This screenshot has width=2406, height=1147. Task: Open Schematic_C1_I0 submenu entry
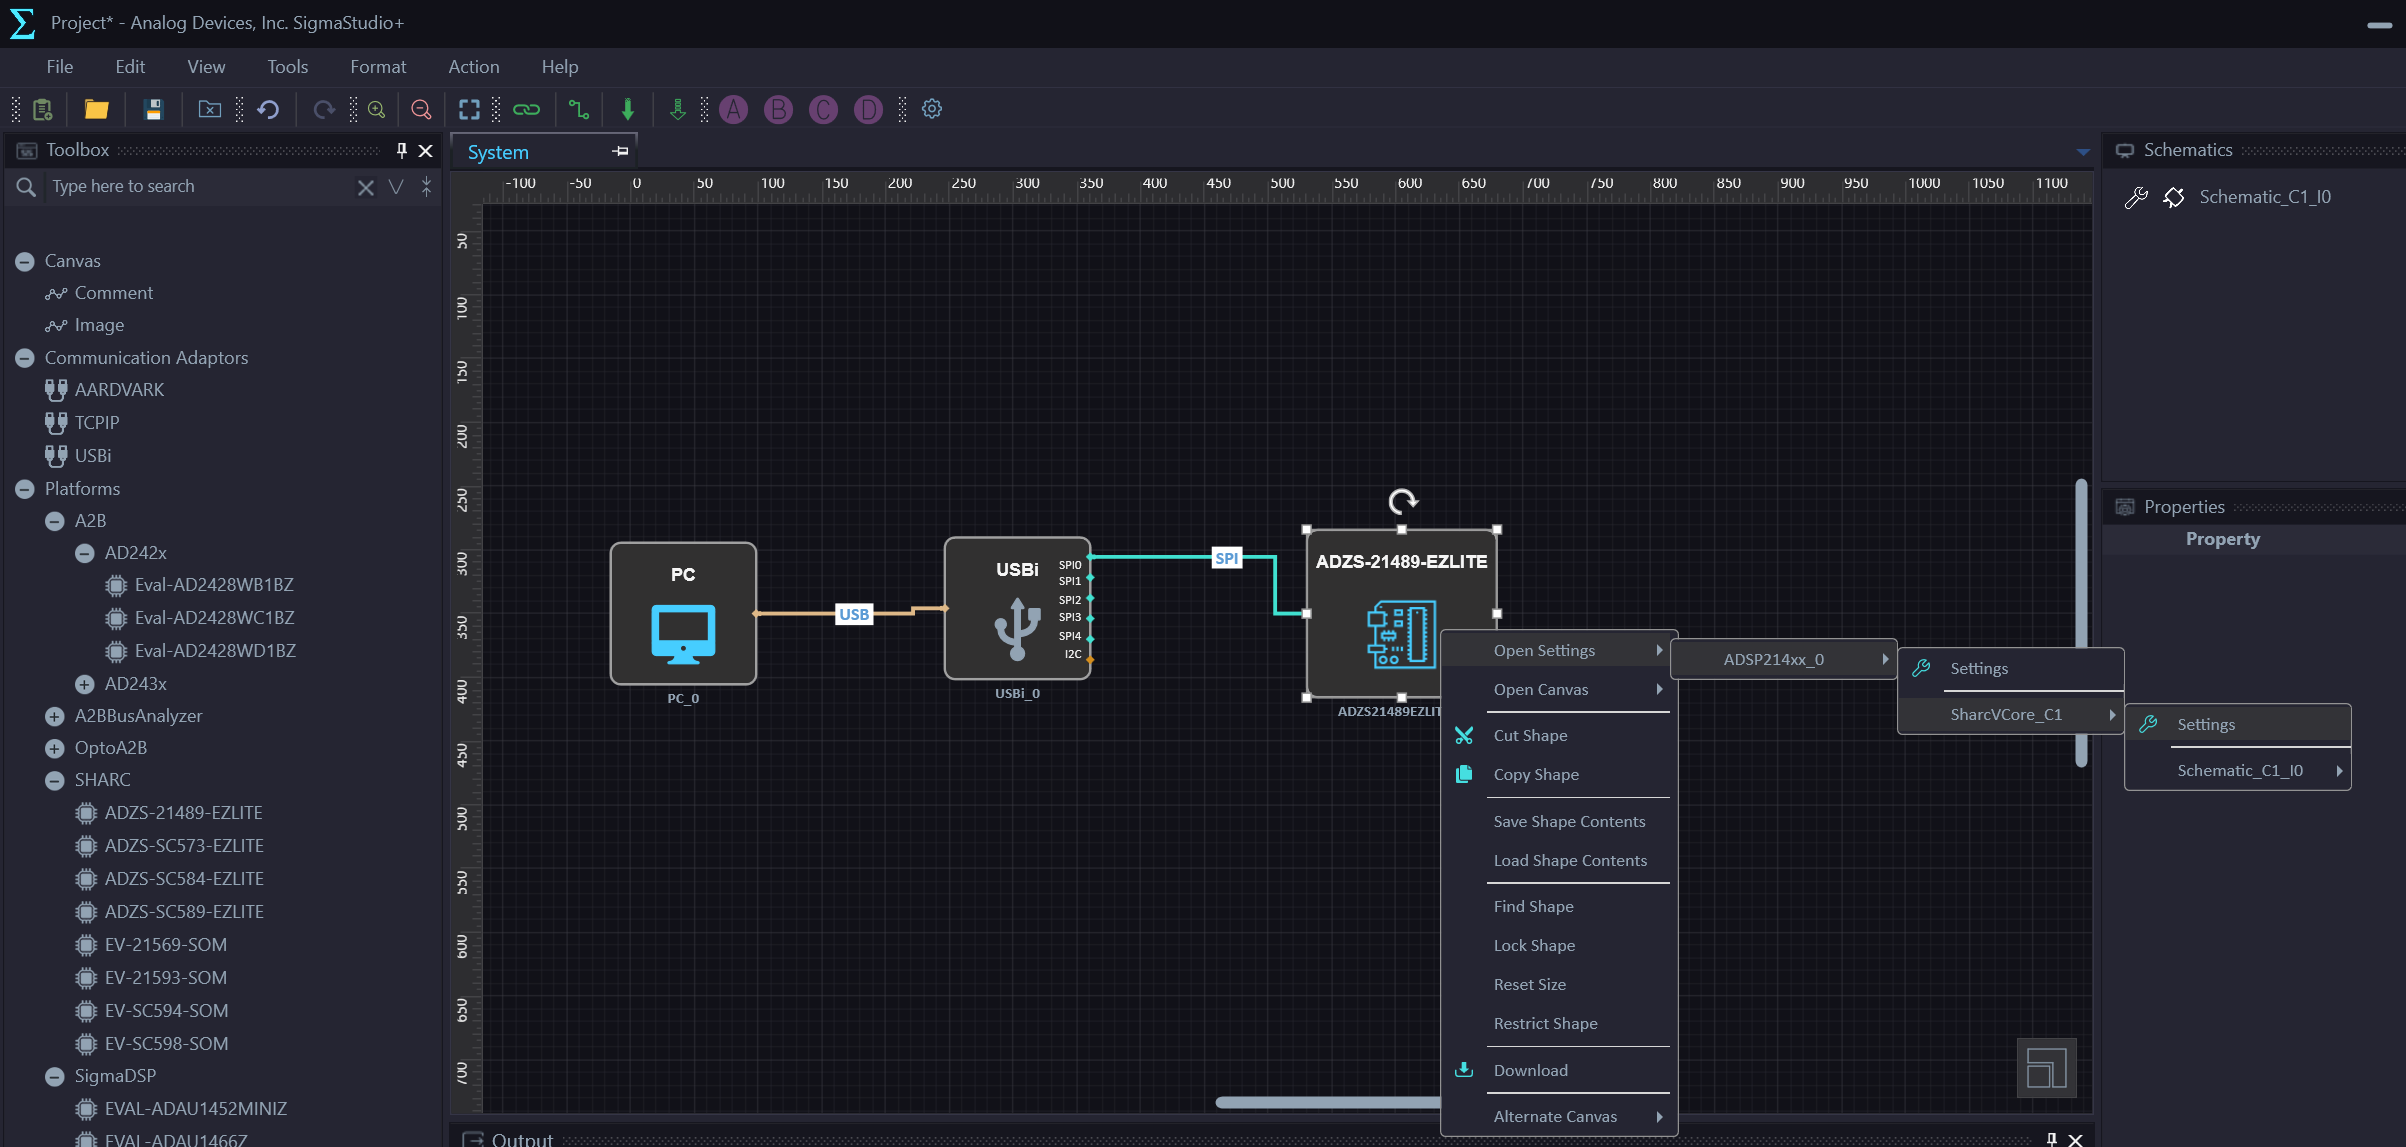pyautogui.click(x=2238, y=771)
